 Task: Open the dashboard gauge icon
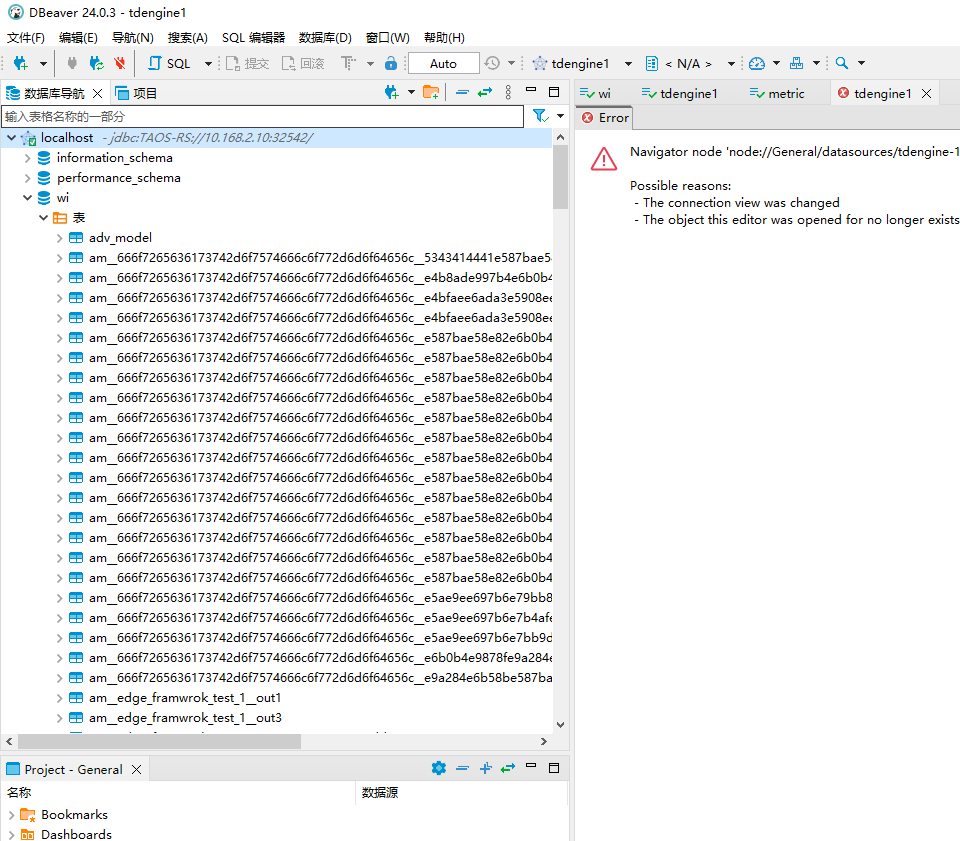pos(757,63)
